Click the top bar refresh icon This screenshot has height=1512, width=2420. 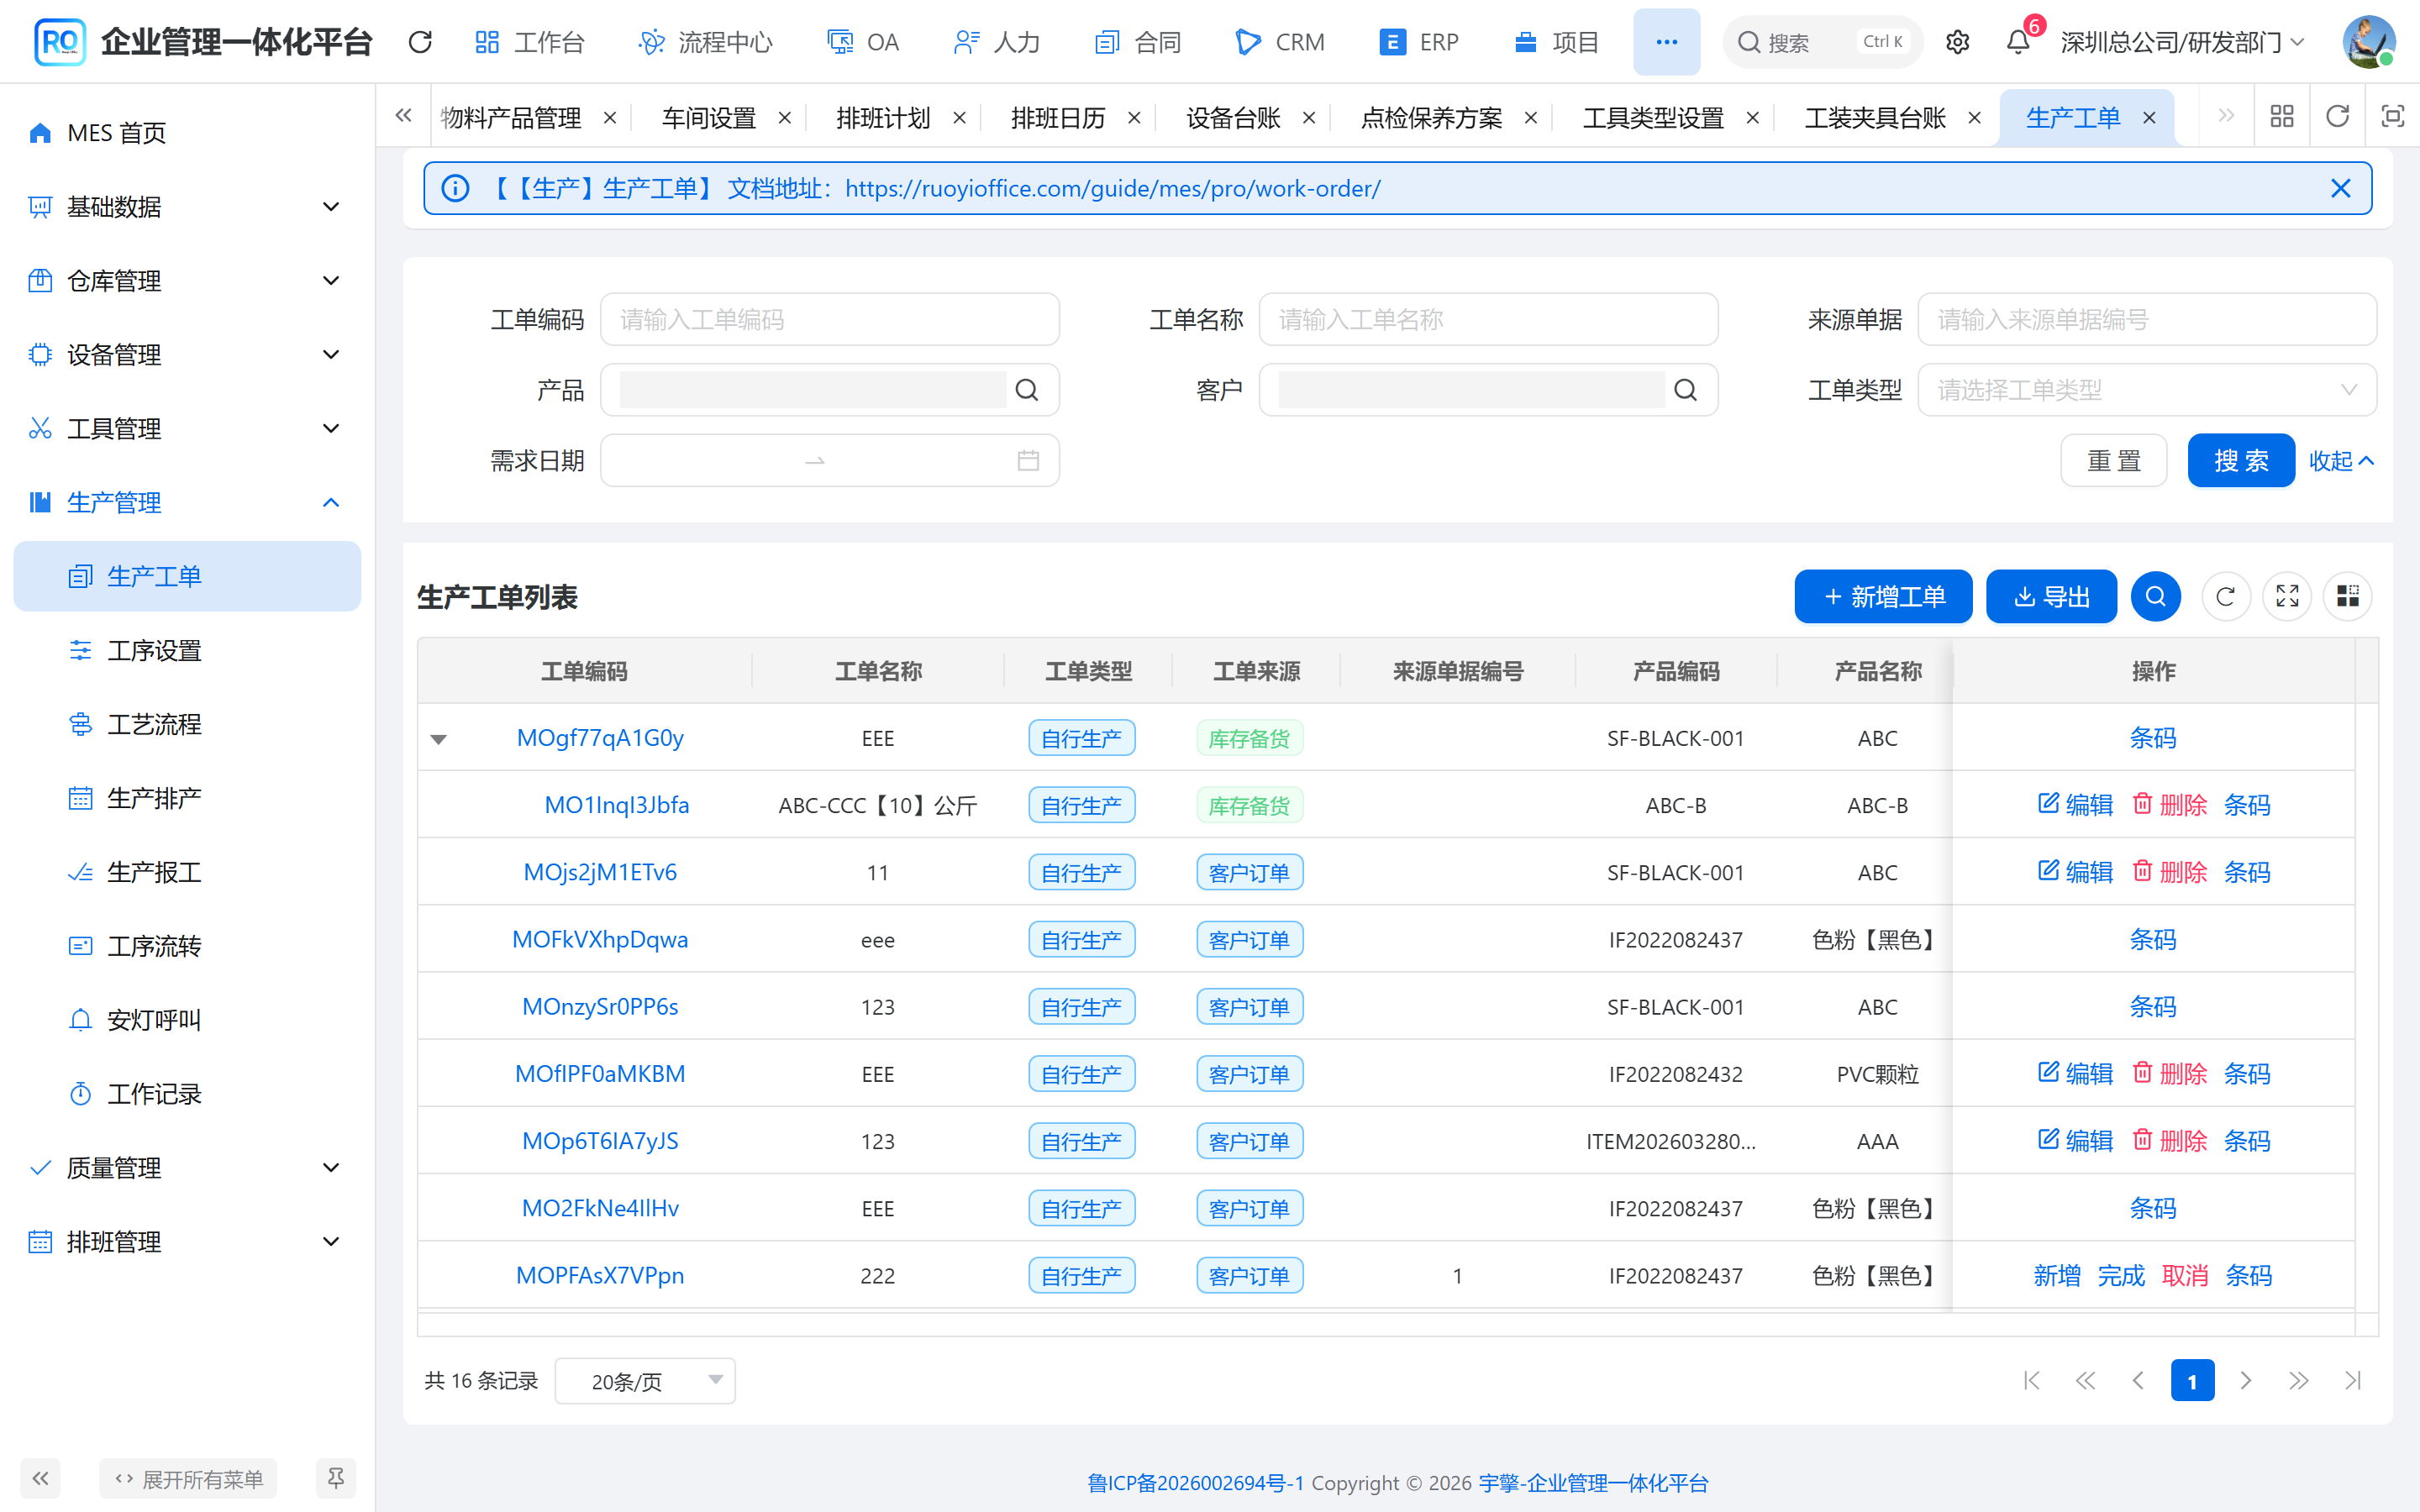(420, 42)
